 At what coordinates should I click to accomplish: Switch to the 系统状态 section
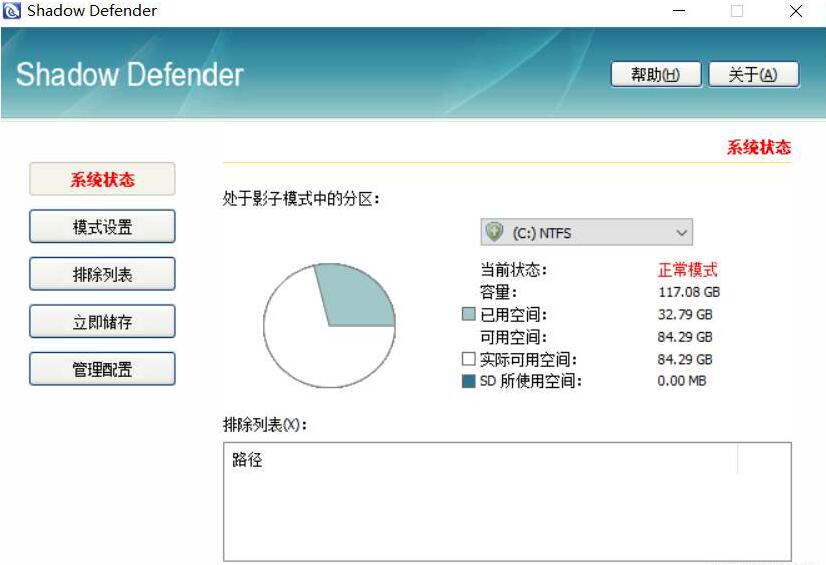click(102, 180)
